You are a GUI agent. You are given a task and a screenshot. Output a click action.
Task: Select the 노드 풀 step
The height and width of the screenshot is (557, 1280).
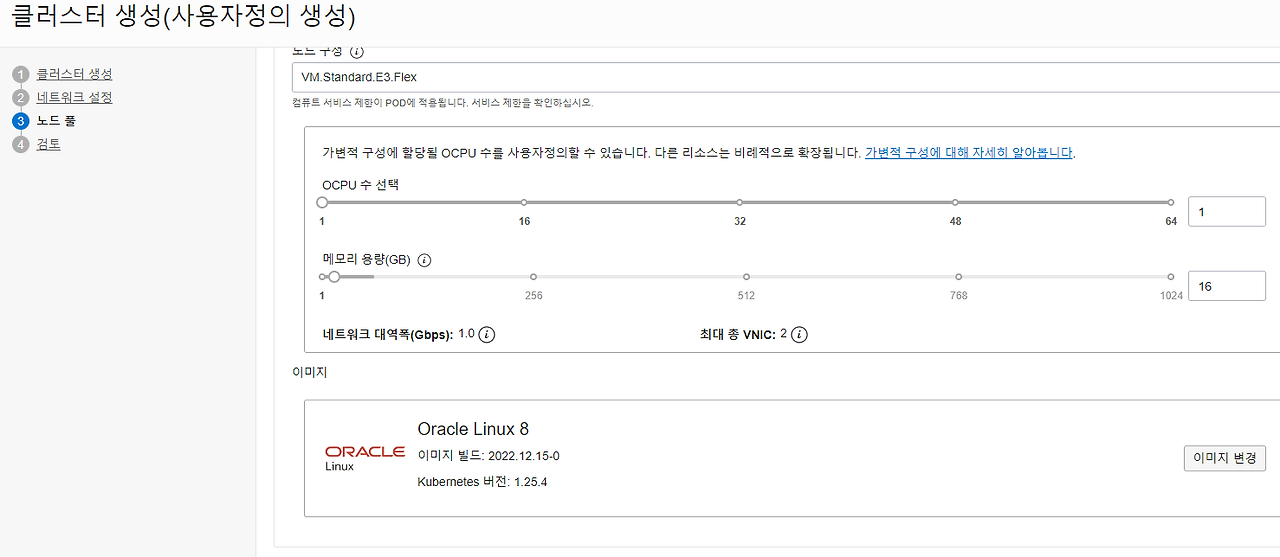pyautogui.click(x=56, y=121)
